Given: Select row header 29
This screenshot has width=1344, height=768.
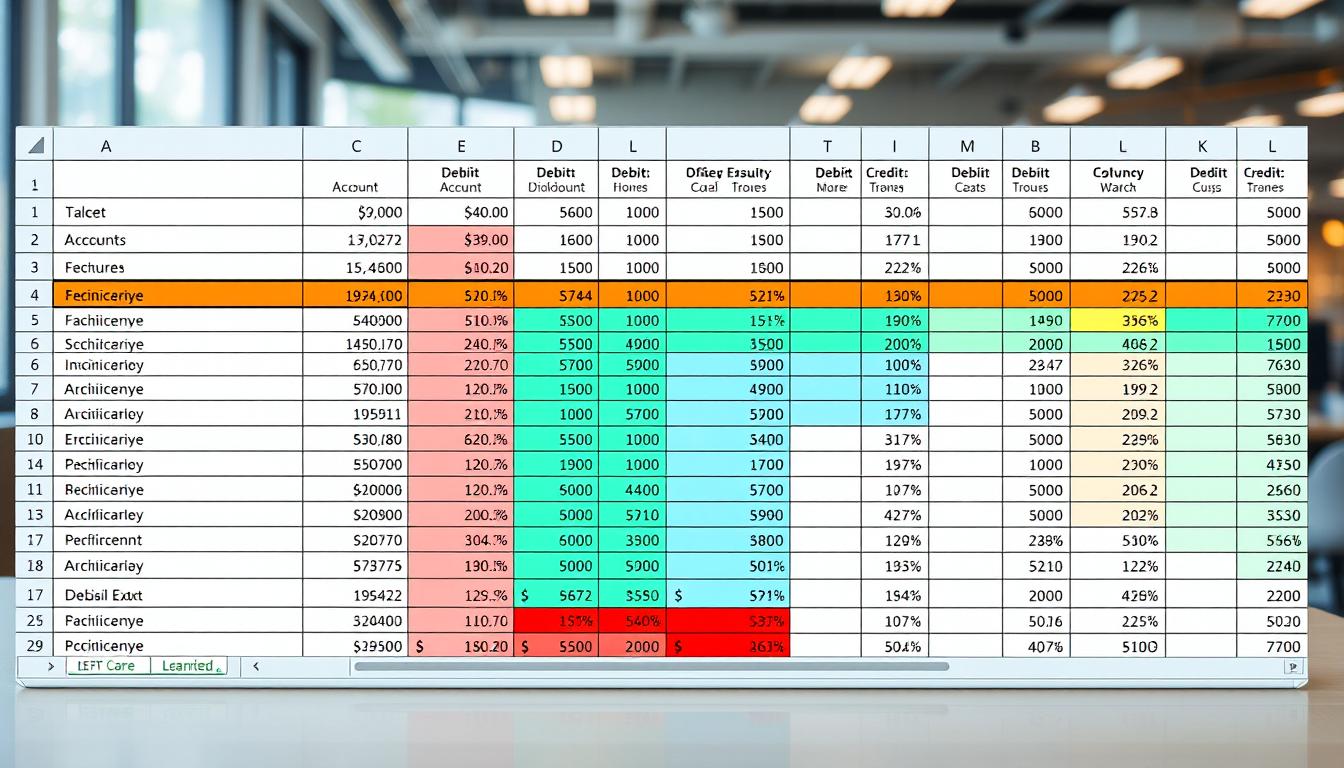Looking at the screenshot, I should [35, 645].
